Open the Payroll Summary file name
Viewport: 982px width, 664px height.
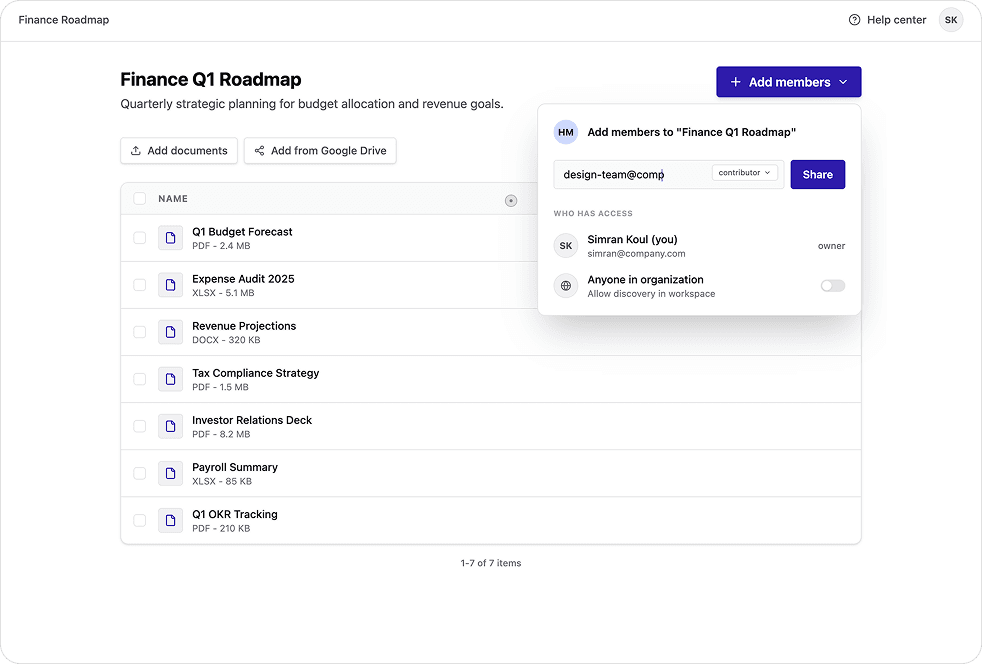235,467
